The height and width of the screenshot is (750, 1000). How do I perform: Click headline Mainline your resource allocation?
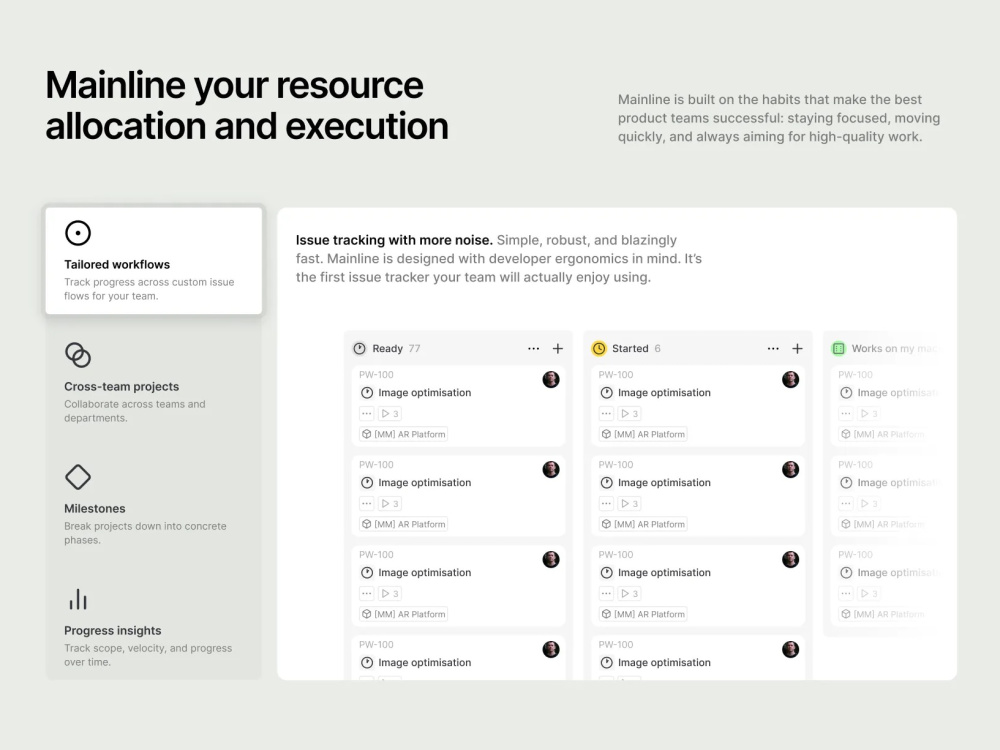coord(247,105)
